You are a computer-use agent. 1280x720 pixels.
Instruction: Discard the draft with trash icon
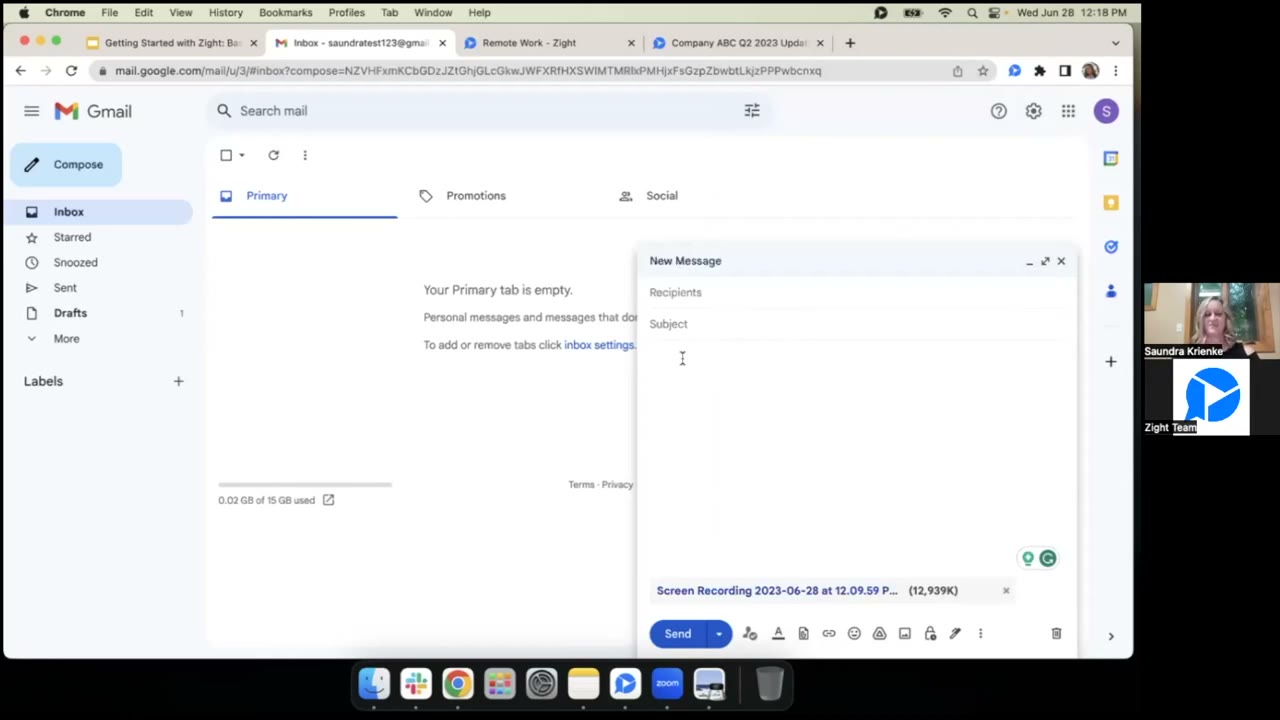[1056, 634]
